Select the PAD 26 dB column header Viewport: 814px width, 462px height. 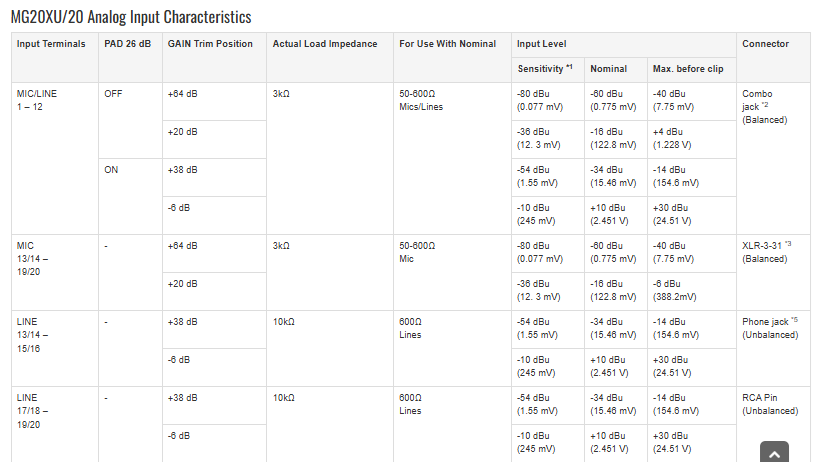coord(130,57)
